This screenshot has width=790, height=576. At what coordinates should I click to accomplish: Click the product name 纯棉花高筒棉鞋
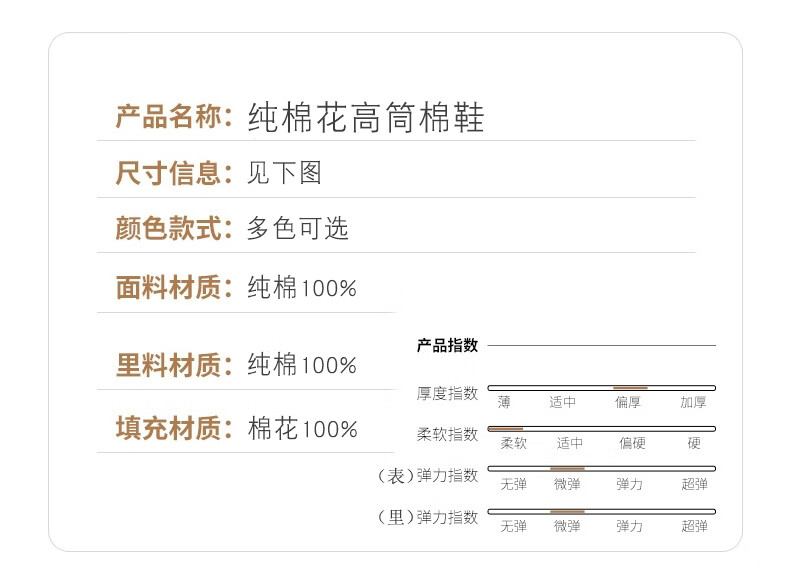coord(366,118)
